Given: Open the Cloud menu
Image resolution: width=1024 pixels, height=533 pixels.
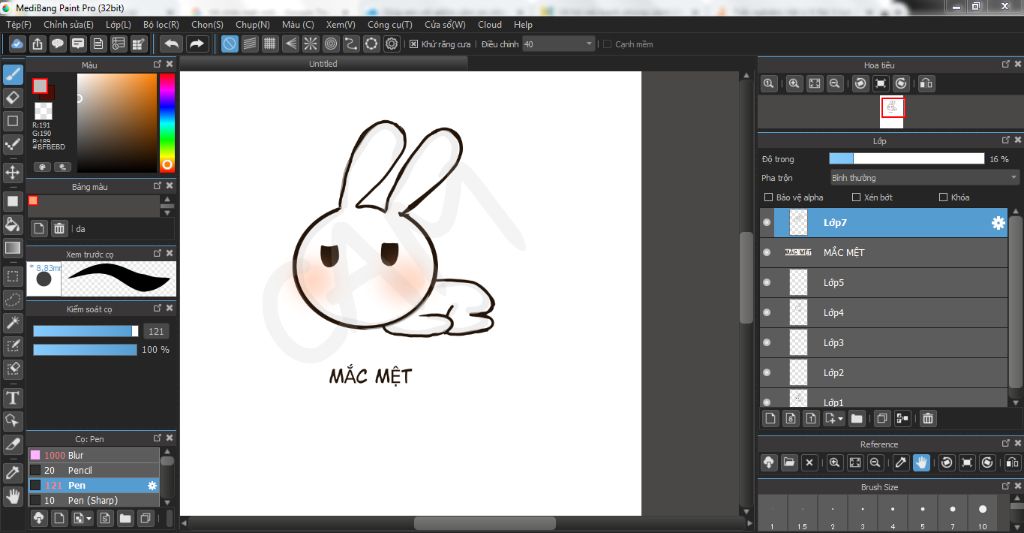Looking at the screenshot, I should pyautogui.click(x=490, y=24).
